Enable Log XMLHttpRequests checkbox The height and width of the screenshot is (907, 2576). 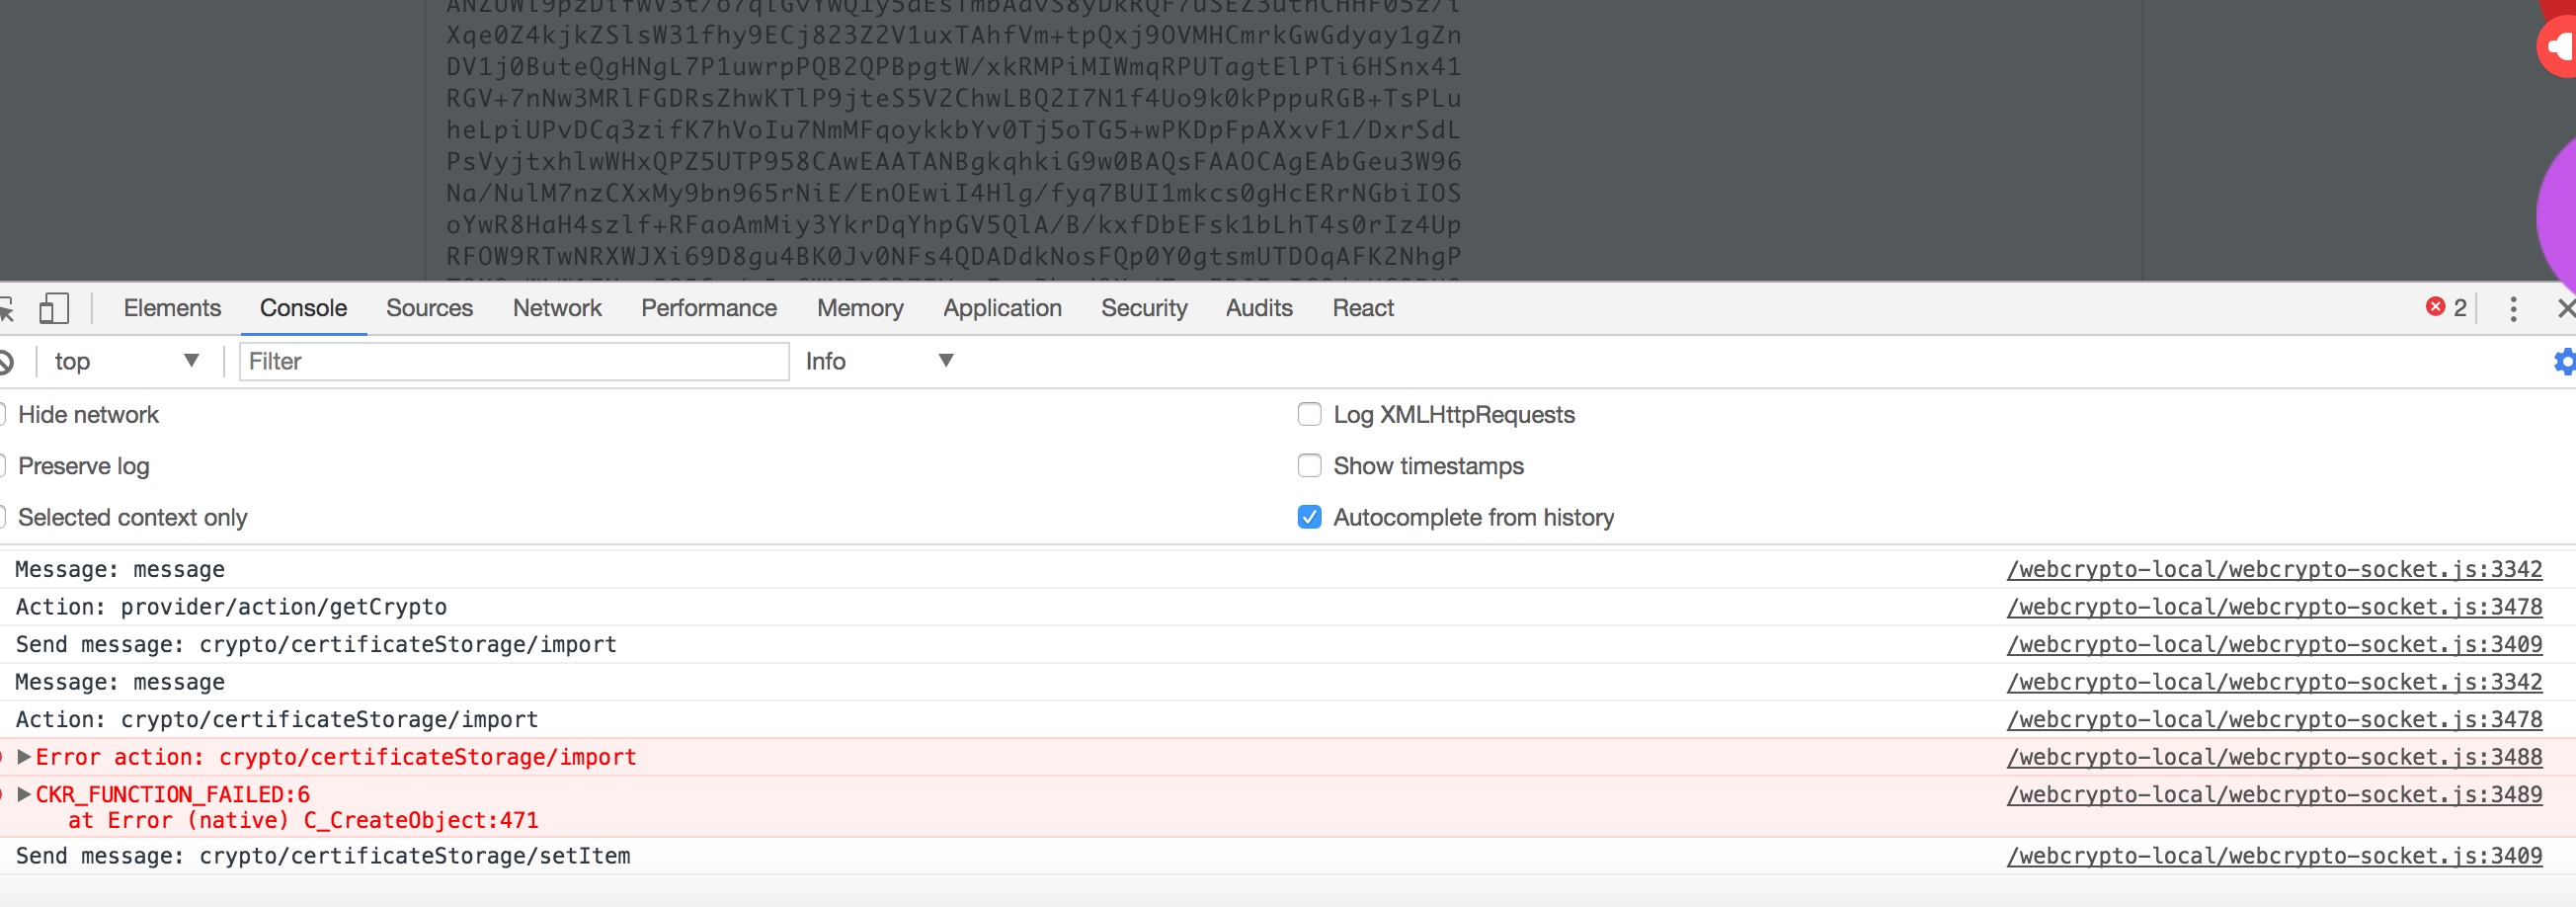1309,414
